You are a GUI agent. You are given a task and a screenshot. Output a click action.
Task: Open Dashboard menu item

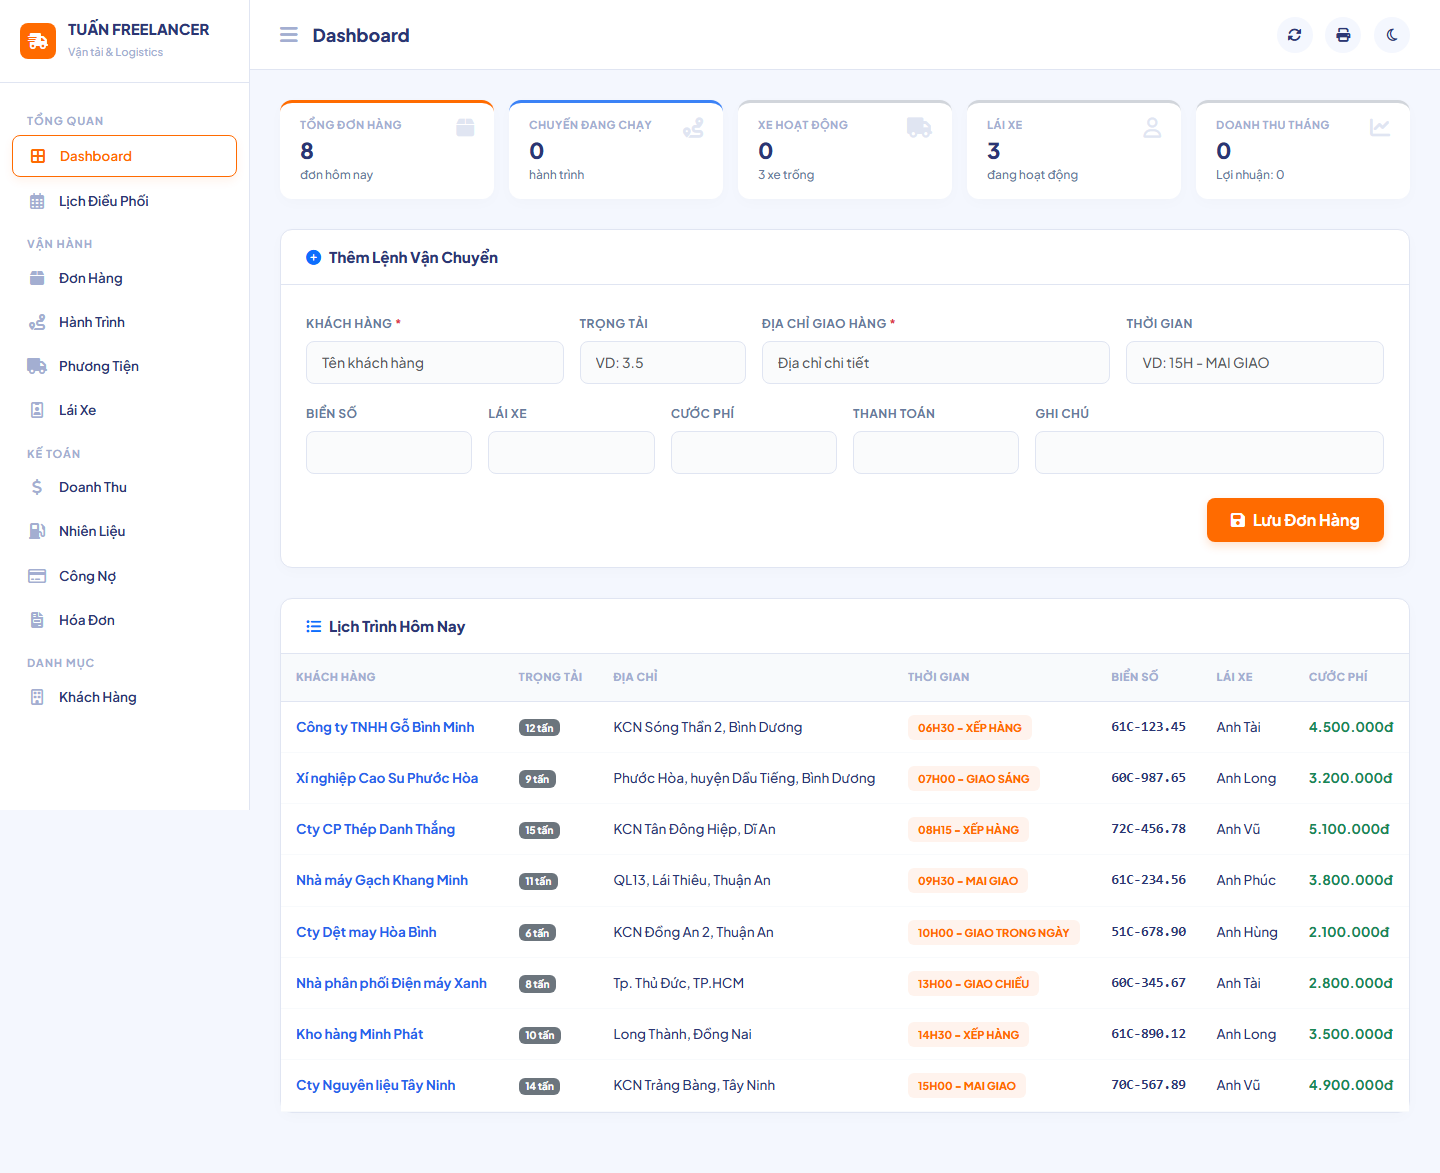click(124, 156)
